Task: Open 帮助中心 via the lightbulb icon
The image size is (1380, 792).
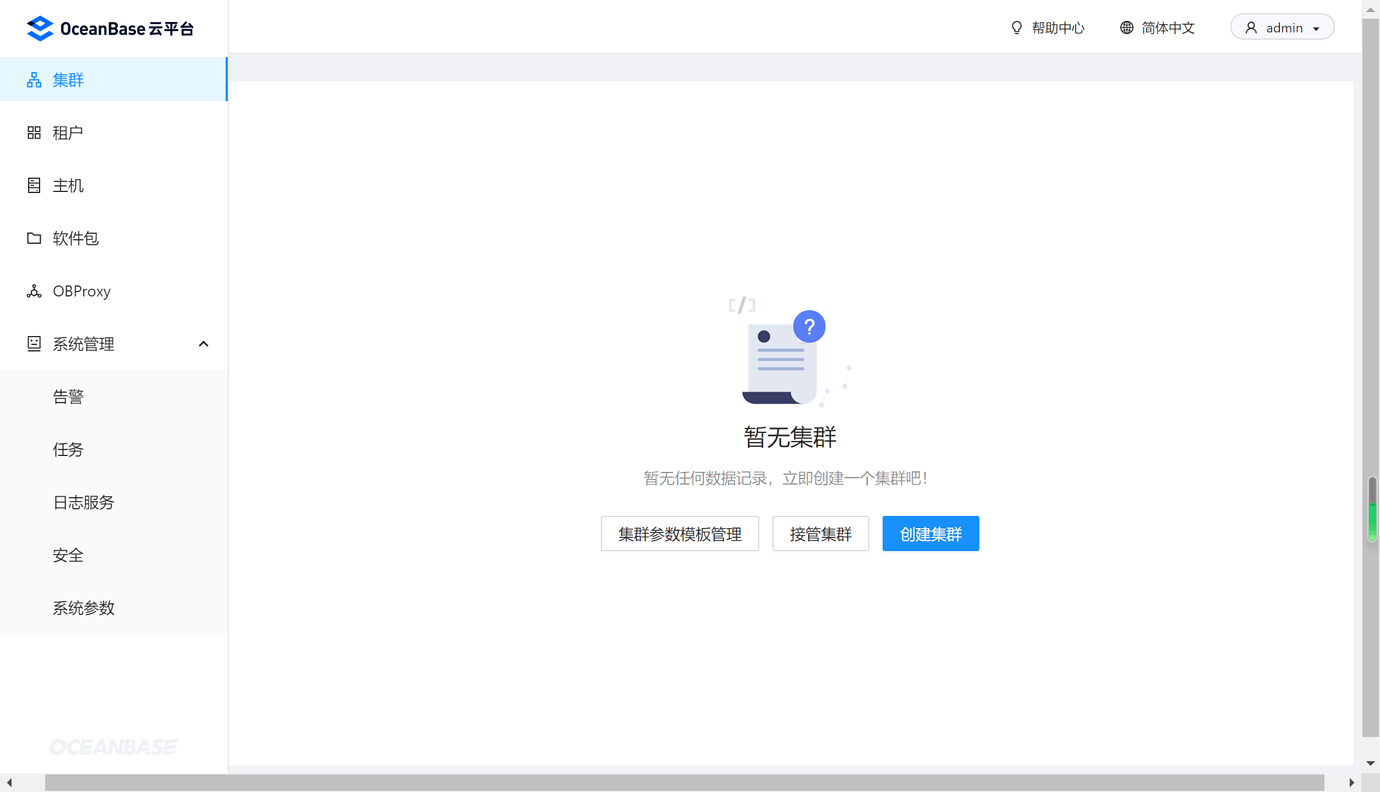Action: 1016,27
